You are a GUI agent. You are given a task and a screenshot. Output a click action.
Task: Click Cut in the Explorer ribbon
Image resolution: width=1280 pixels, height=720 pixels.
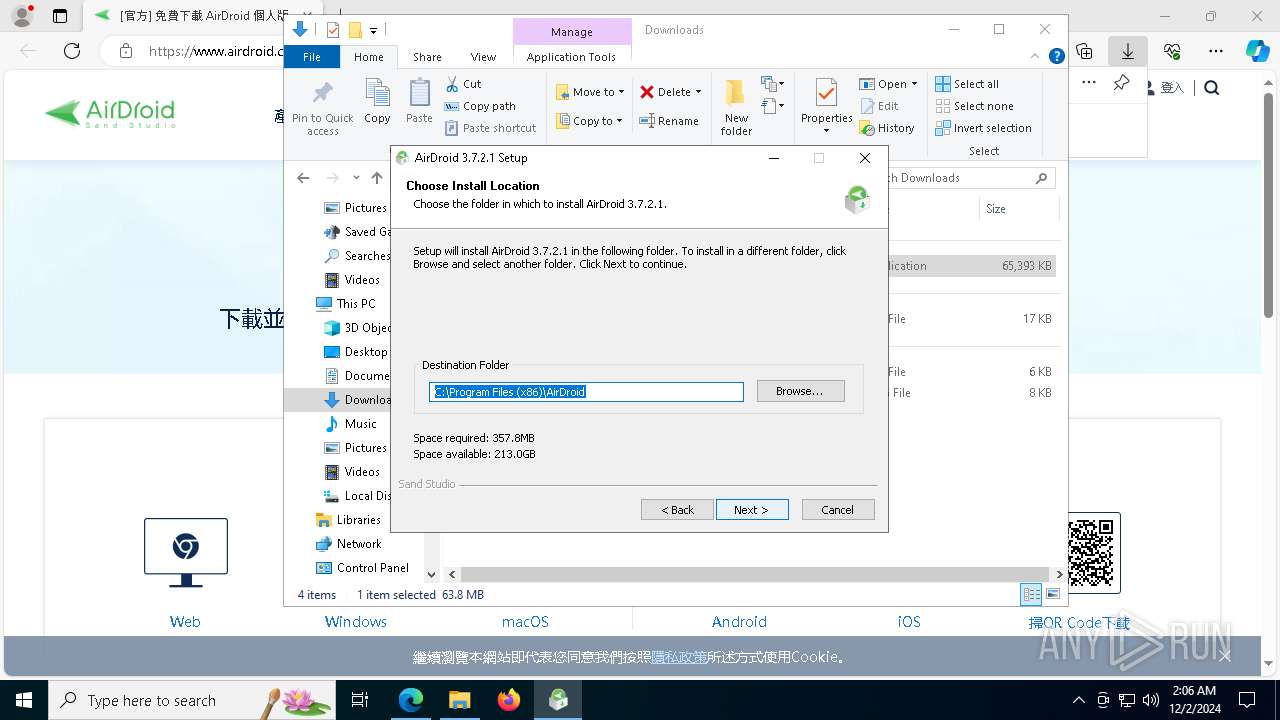pos(463,84)
